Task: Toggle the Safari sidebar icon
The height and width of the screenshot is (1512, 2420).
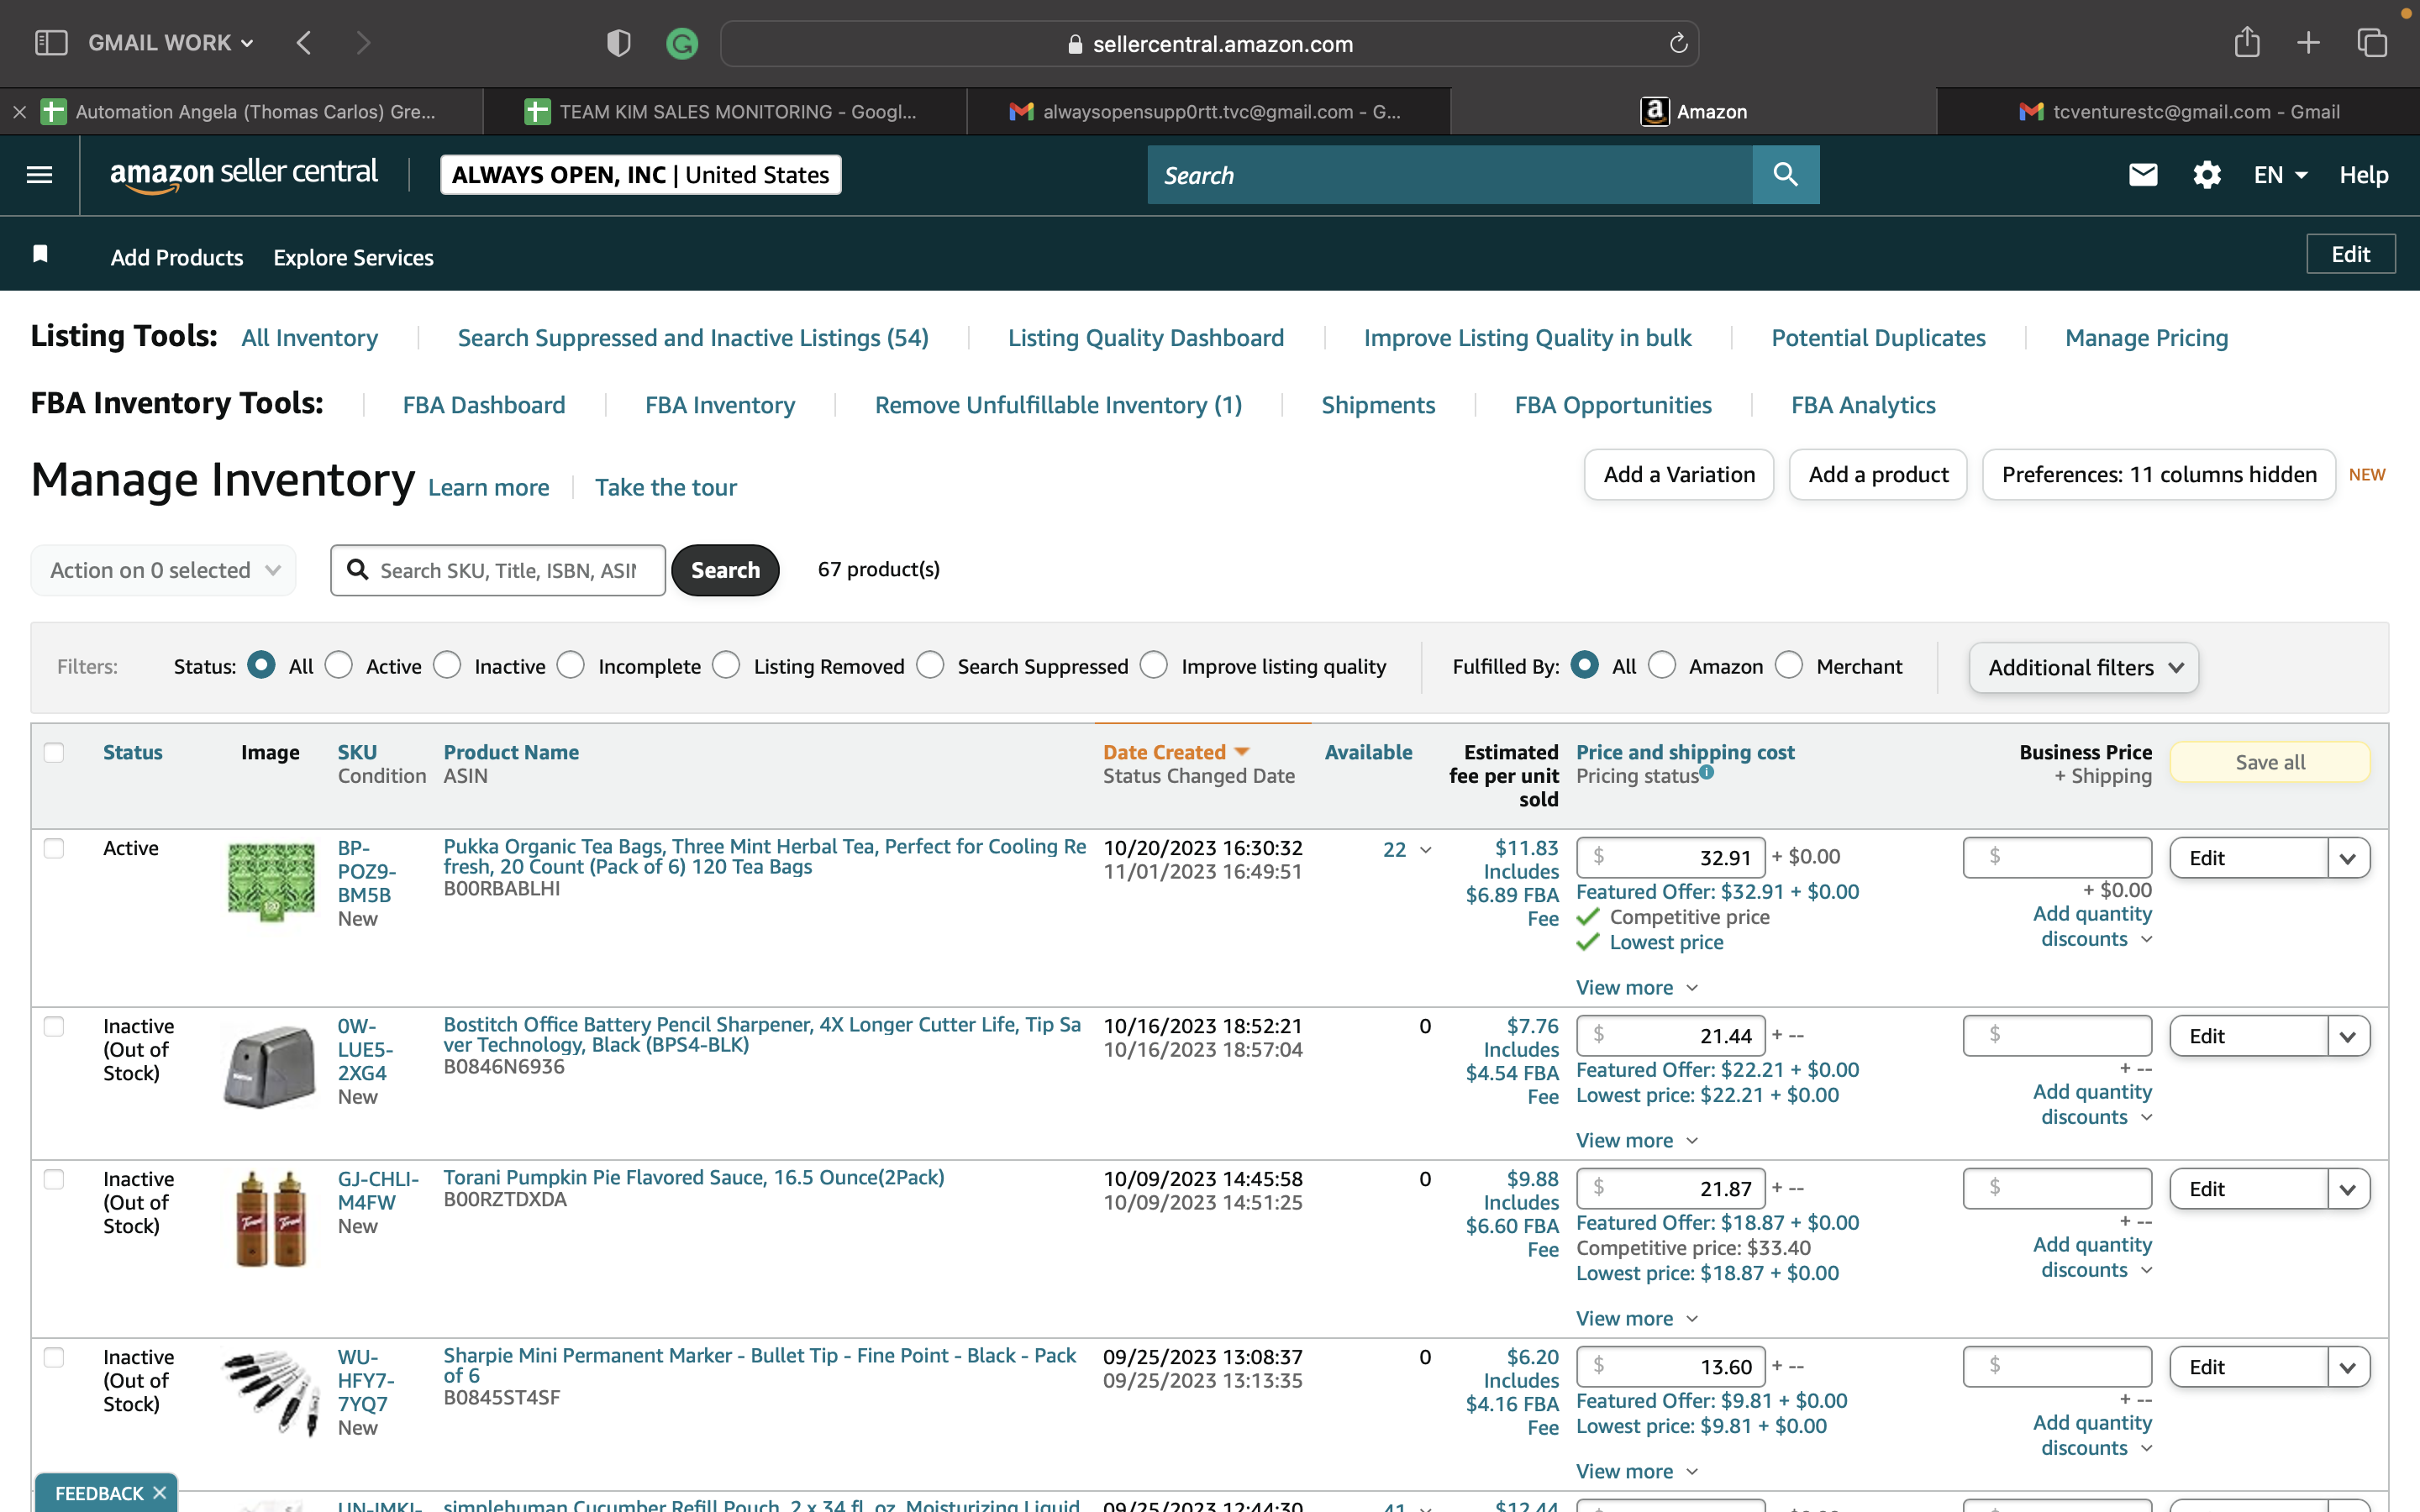Action: point(51,43)
